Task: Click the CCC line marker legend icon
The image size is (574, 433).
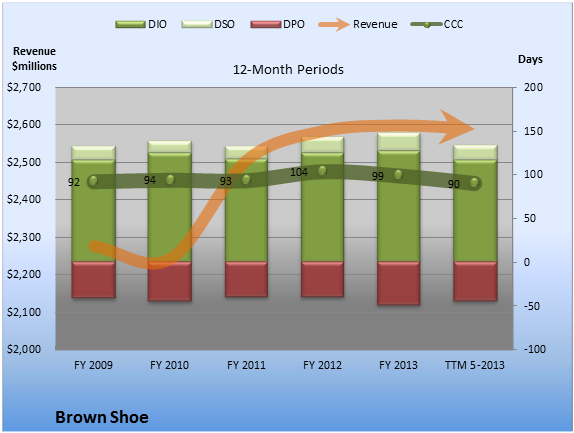Action: (x=427, y=25)
